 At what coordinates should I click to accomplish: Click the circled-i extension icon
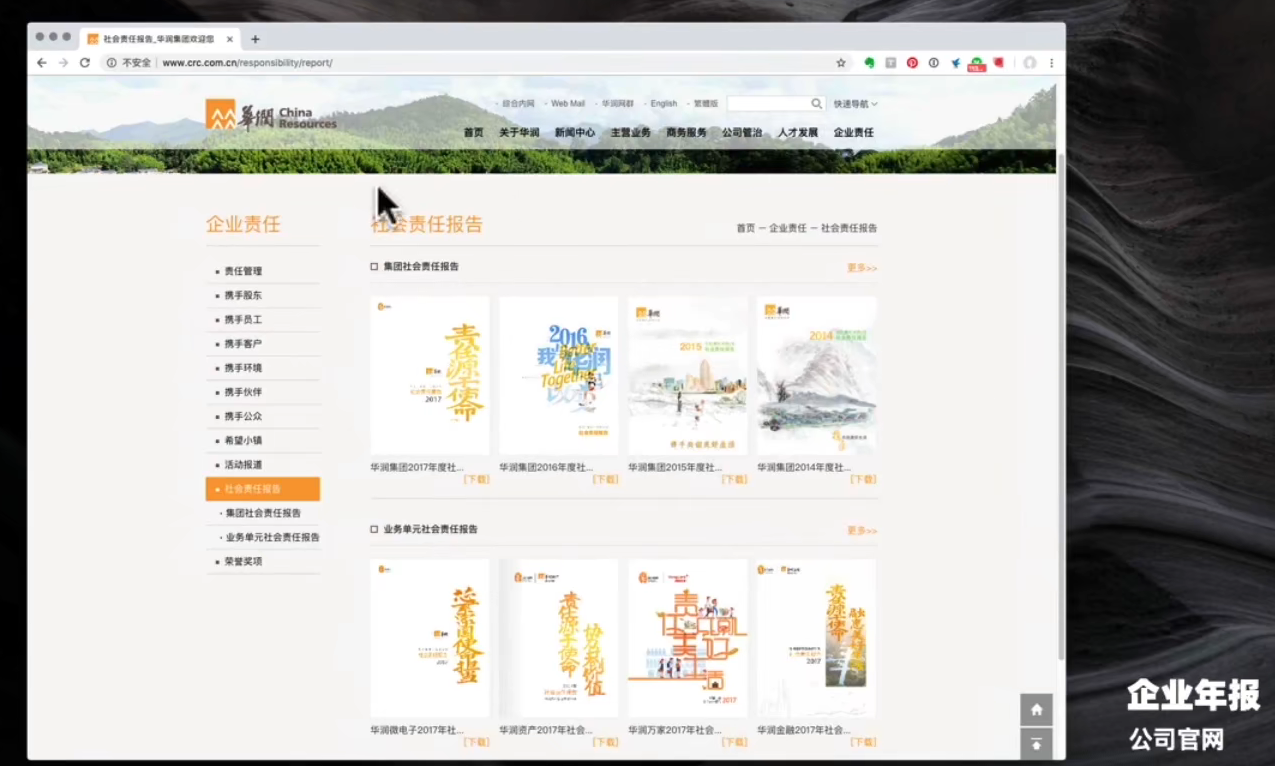[x=933, y=63]
